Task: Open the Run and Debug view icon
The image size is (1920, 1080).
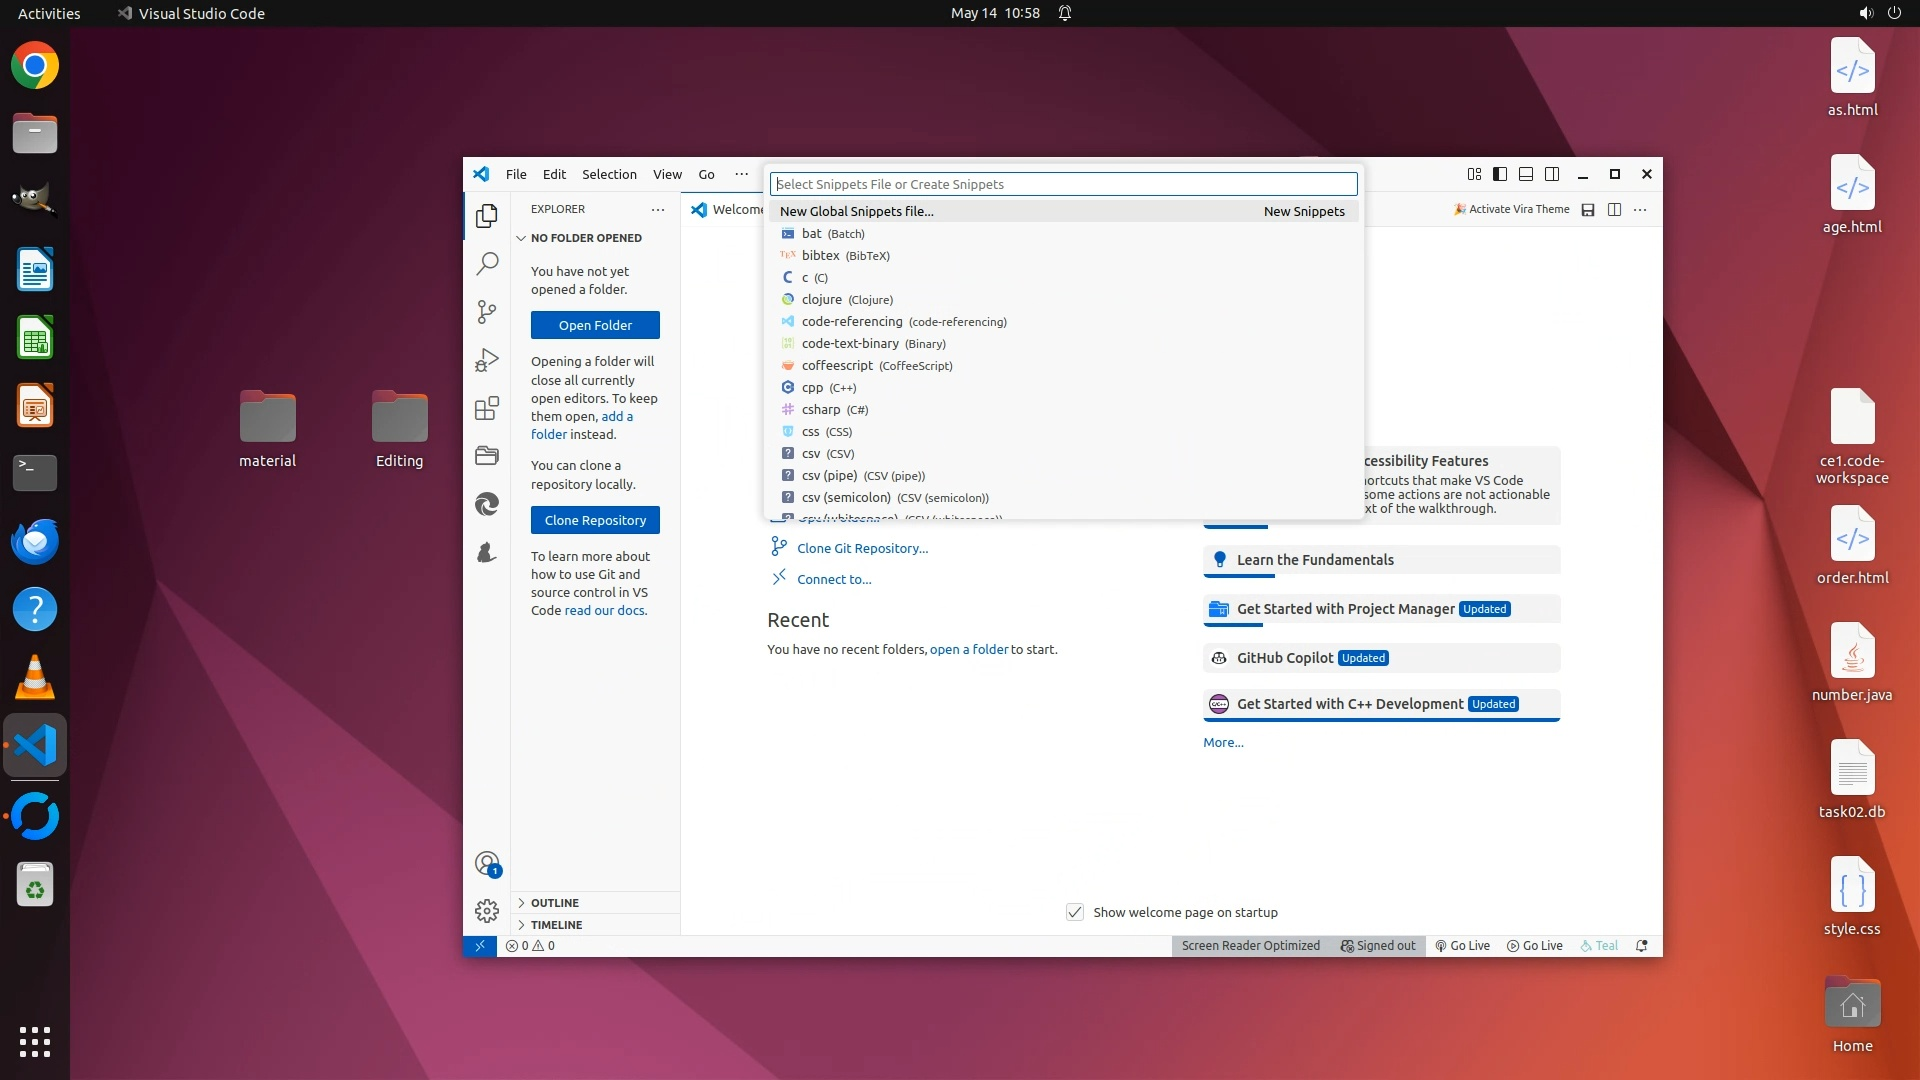Action: click(x=487, y=360)
